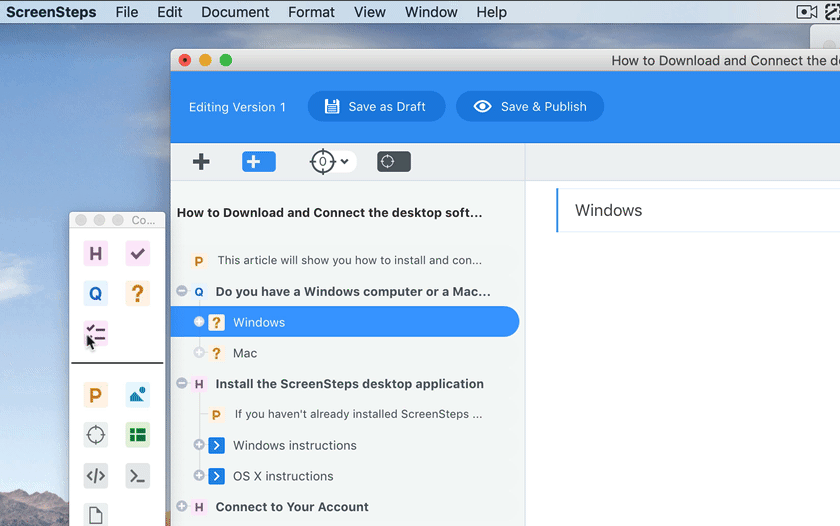Open the Document menu
840x526 pixels.
coord(235,12)
